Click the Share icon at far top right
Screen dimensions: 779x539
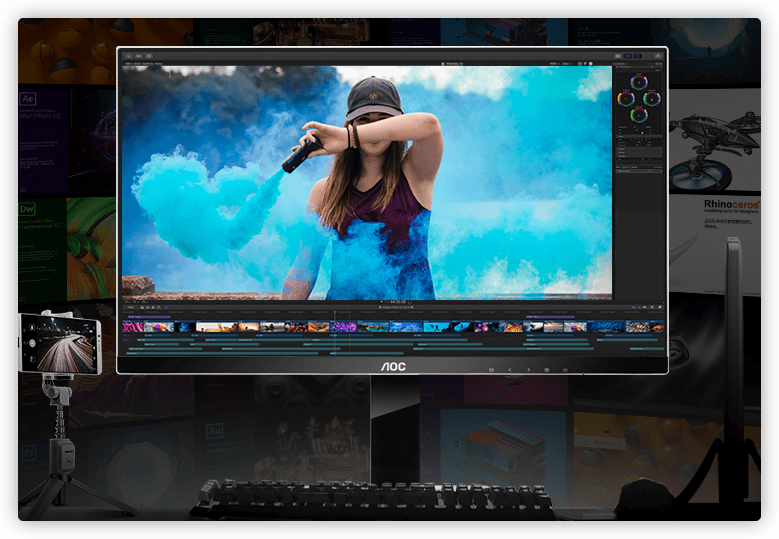coord(658,56)
